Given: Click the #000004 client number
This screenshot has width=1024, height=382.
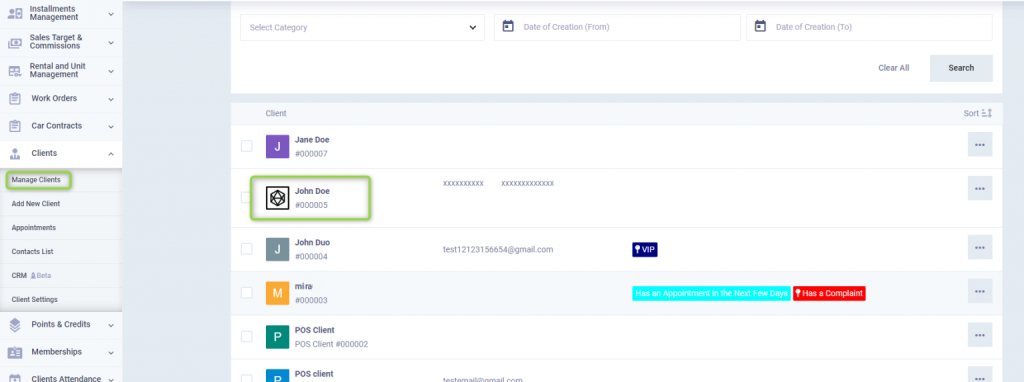Looking at the screenshot, I should (312, 257).
